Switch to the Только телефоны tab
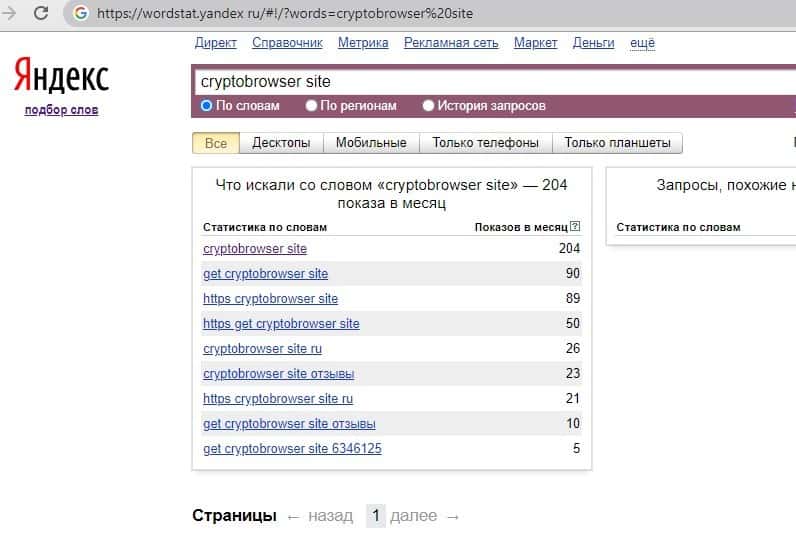The image size is (796, 544). click(485, 143)
